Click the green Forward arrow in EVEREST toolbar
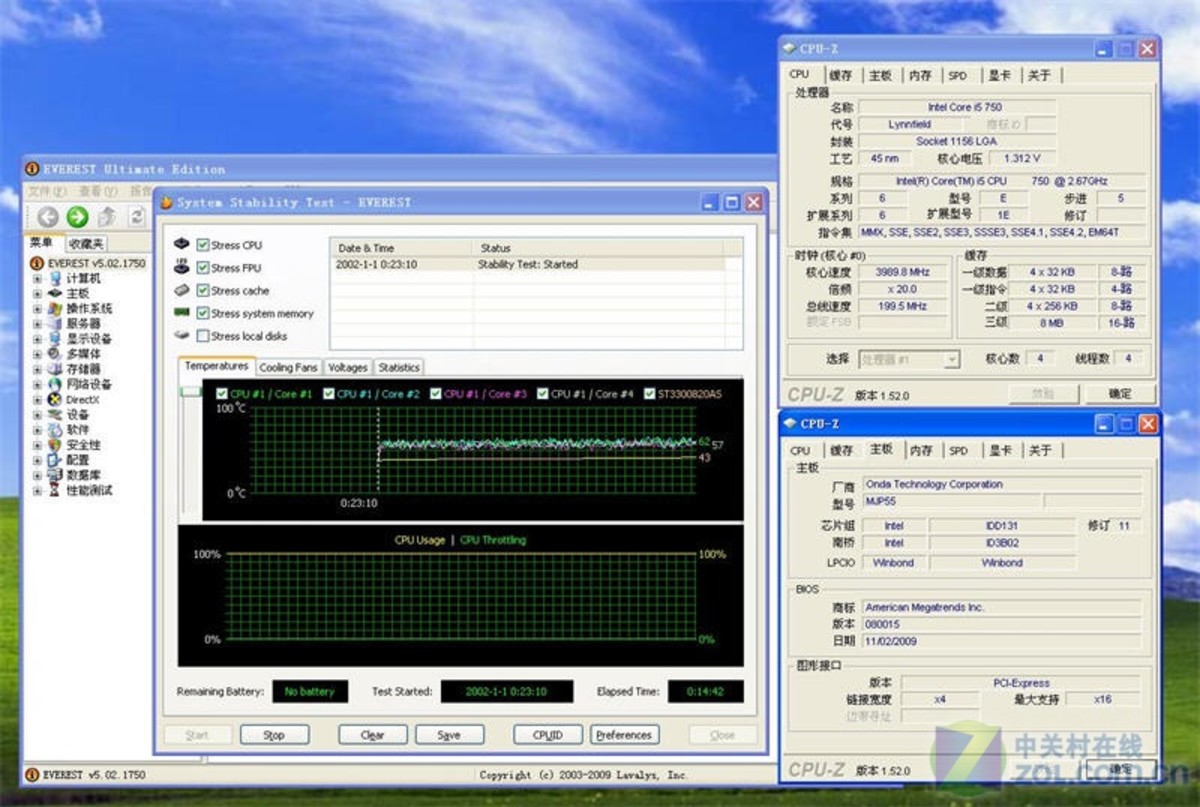 pyautogui.click(x=77, y=216)
